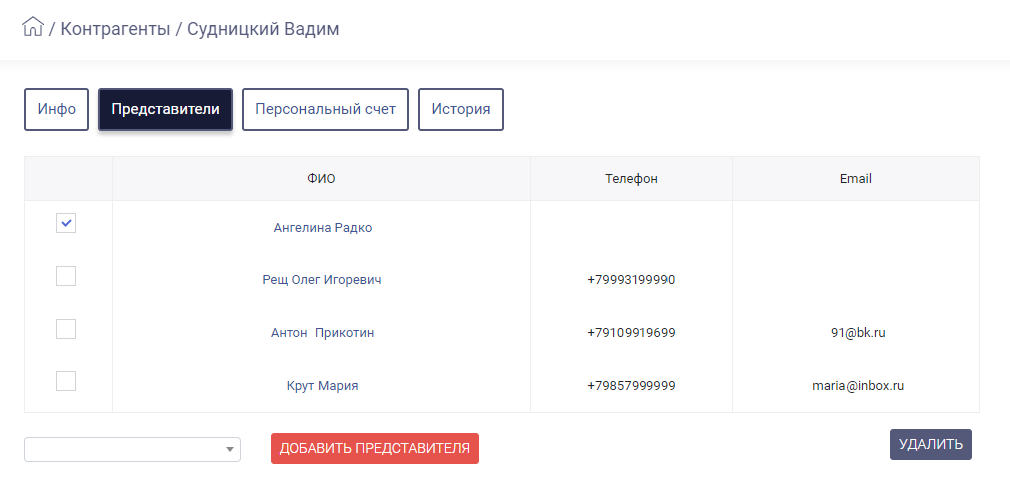Check the Рещ Олег Игоревич checkbox

[x=66, y=276]
